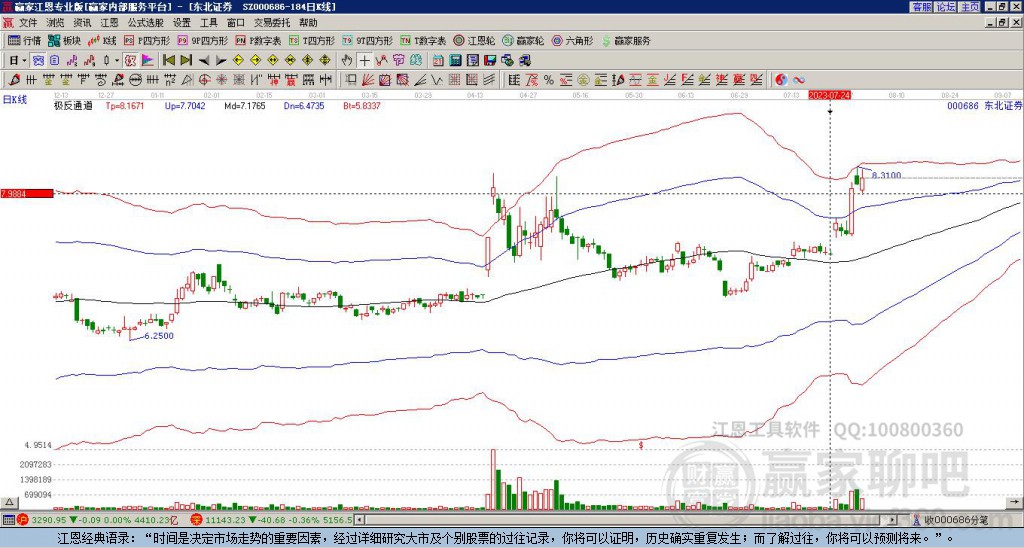The image size is (1024, 548).
Task: Click the 7.9884 red price tag
Action: point(27,194)
